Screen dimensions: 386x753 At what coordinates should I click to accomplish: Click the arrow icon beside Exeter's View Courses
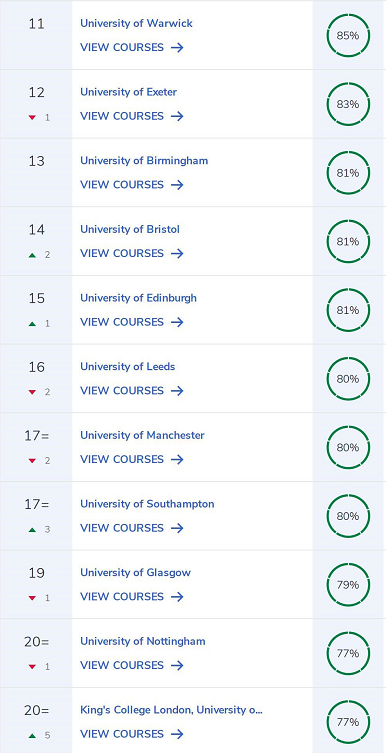coord(177,116)
